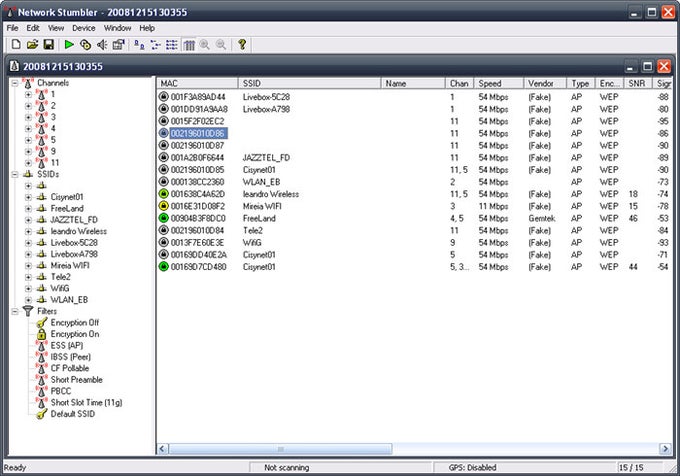The height and width of the screenshot is (476, 680).
Task: Open the View menu
Action: point(56,28)
